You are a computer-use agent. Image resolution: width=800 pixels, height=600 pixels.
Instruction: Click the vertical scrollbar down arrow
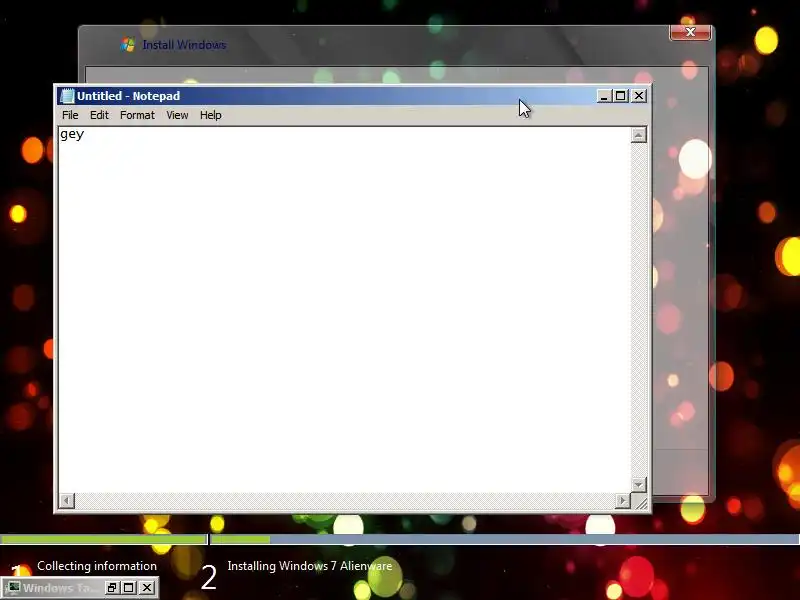point(639,484)
